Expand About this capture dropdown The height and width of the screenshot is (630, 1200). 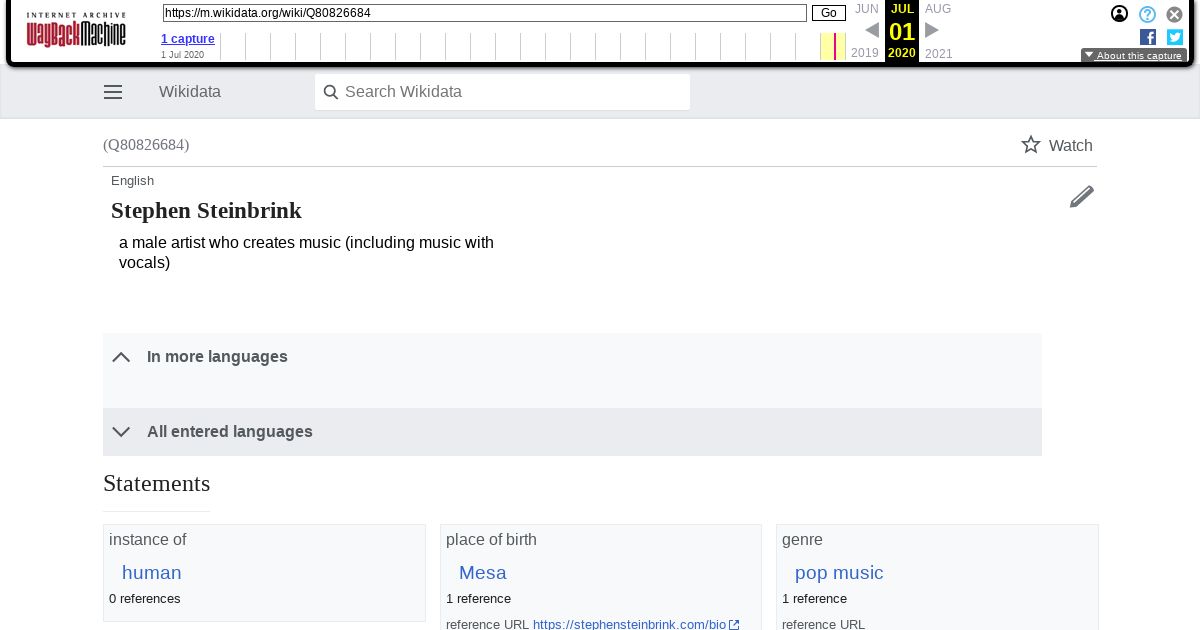pos(1134,56)
